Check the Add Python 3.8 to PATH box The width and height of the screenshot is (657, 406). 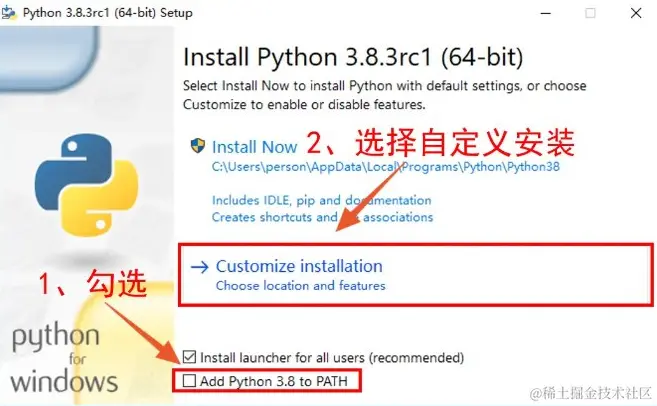pos(189,381)
